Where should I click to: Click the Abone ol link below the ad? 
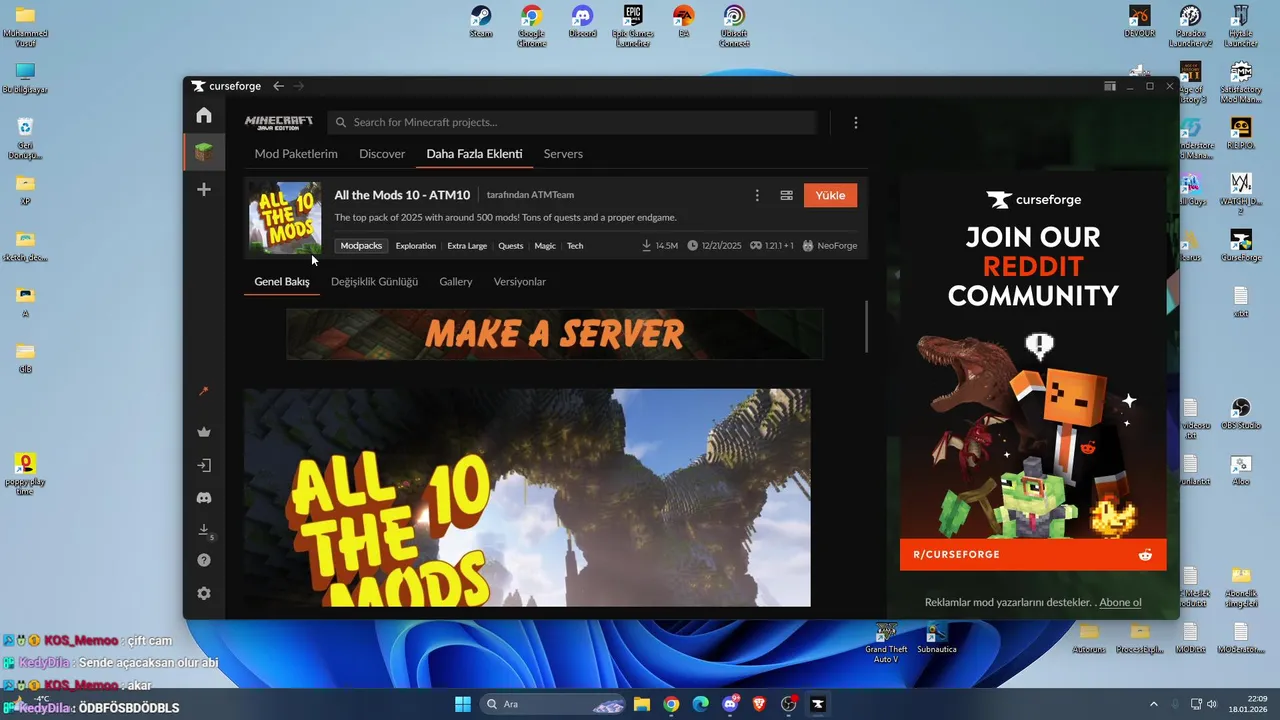coord(1120,603)
